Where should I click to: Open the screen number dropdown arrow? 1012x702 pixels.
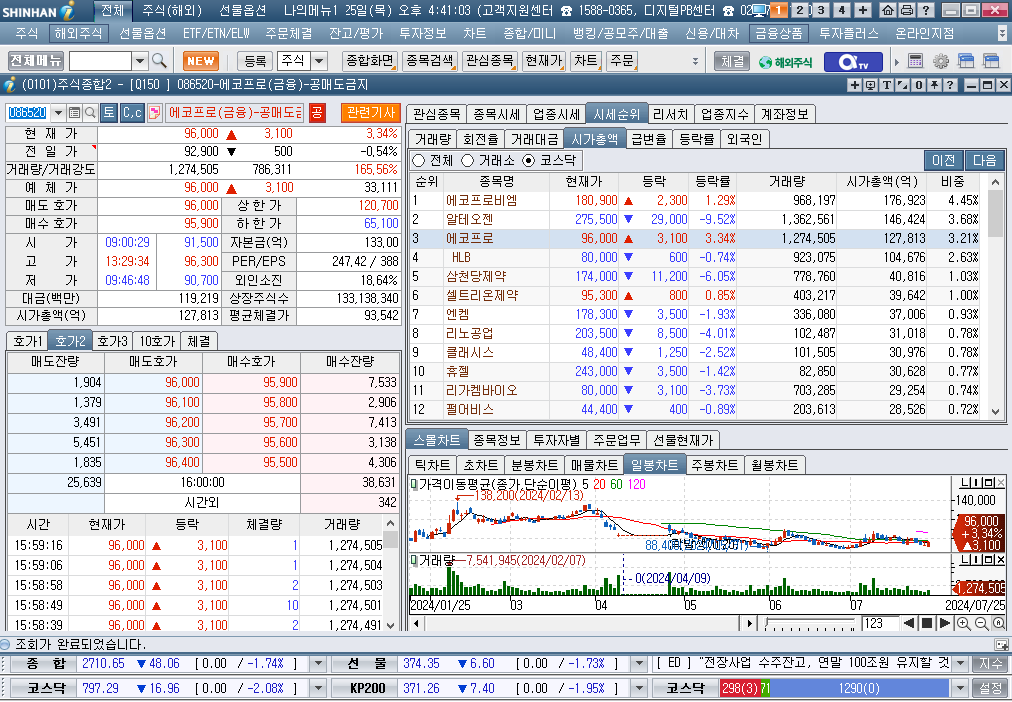click(x=140, y=61)
